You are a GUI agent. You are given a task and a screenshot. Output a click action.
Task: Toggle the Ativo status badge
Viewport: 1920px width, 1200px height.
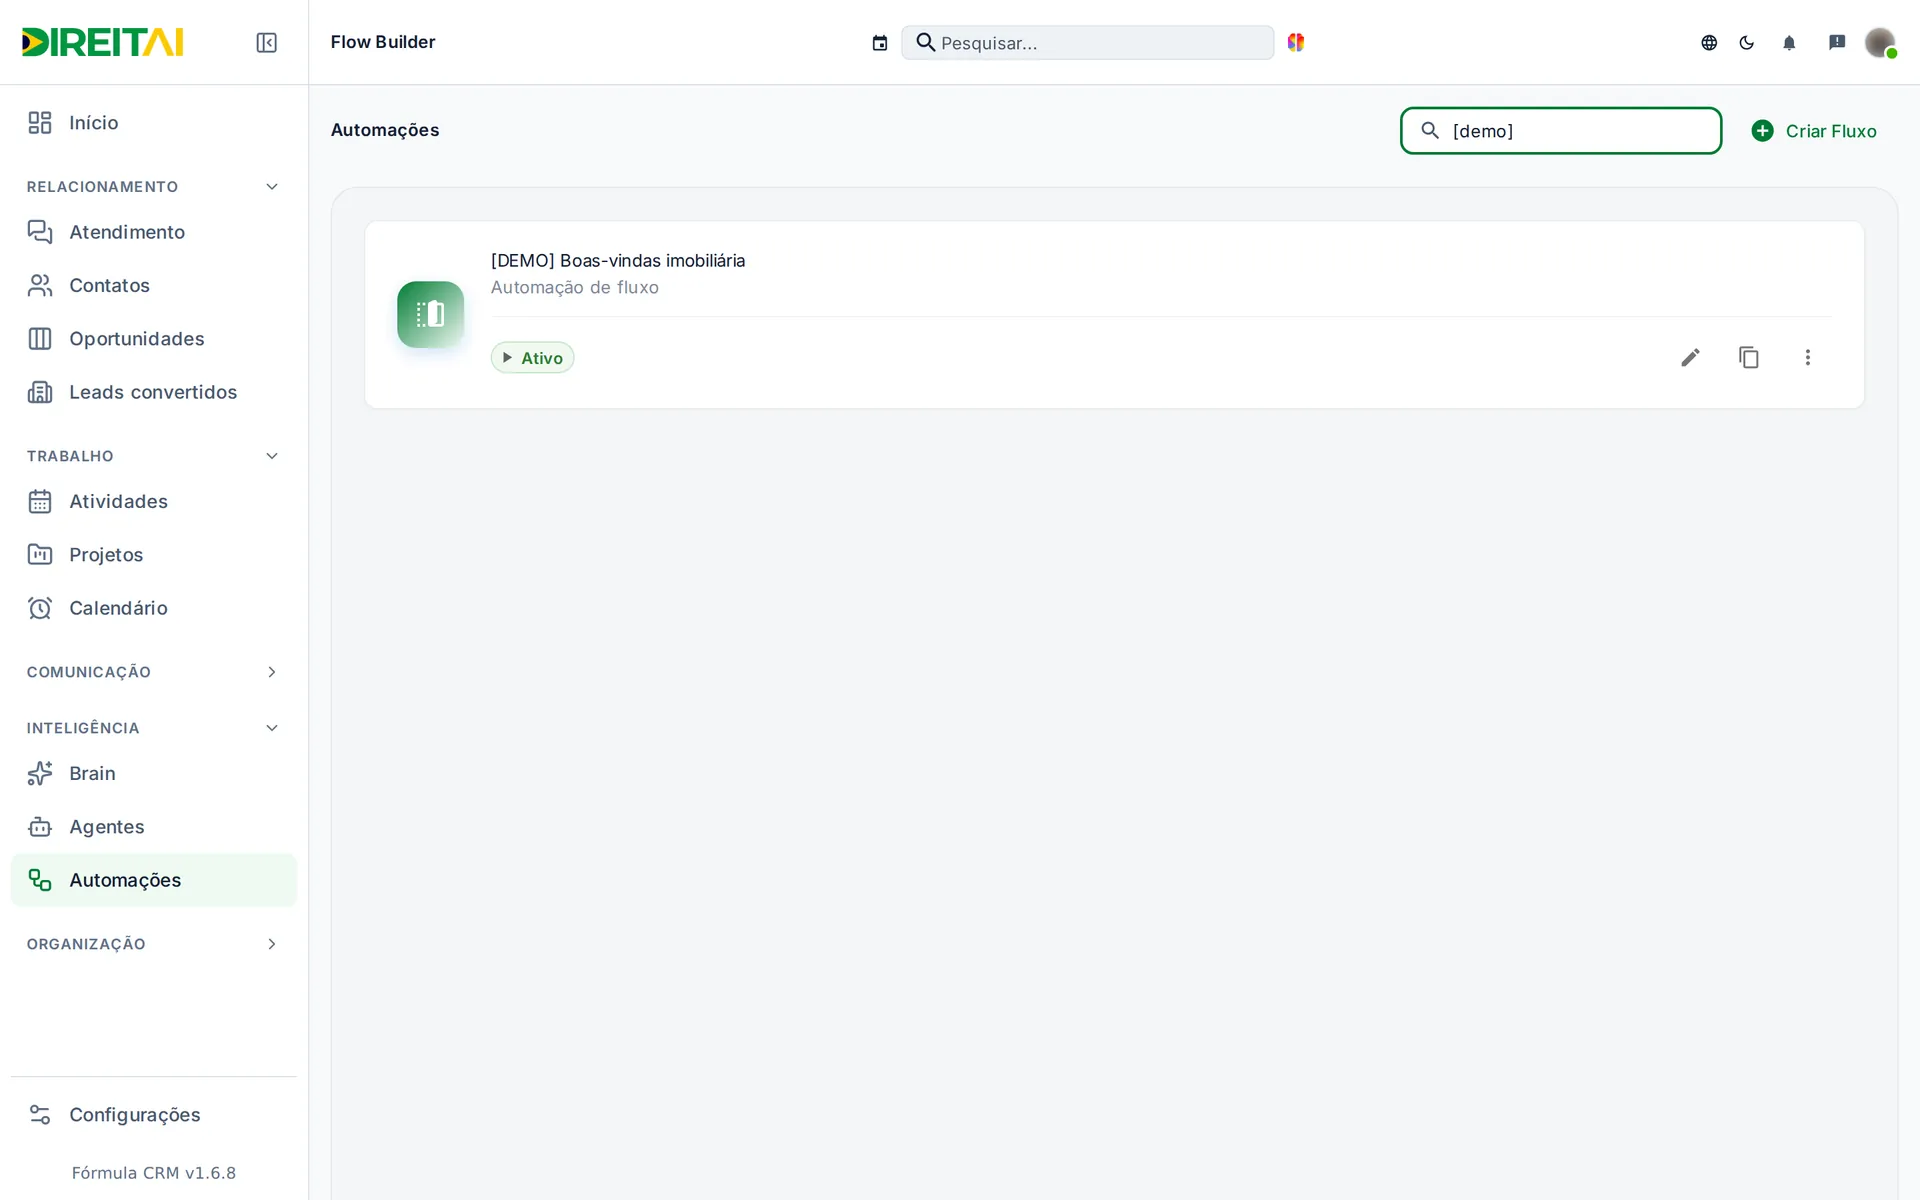click(x=532, y=358)
